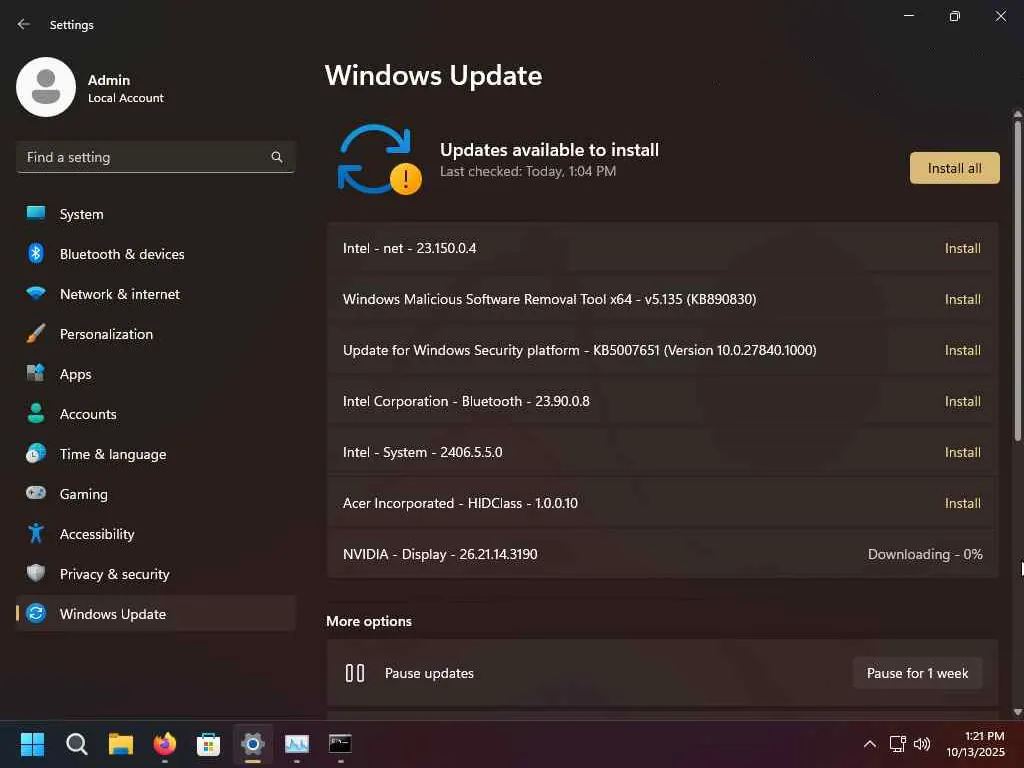This screenshot has width=1024, height=768.
Task: Open Privacy & security settings
Action: (x=155, y=573)
